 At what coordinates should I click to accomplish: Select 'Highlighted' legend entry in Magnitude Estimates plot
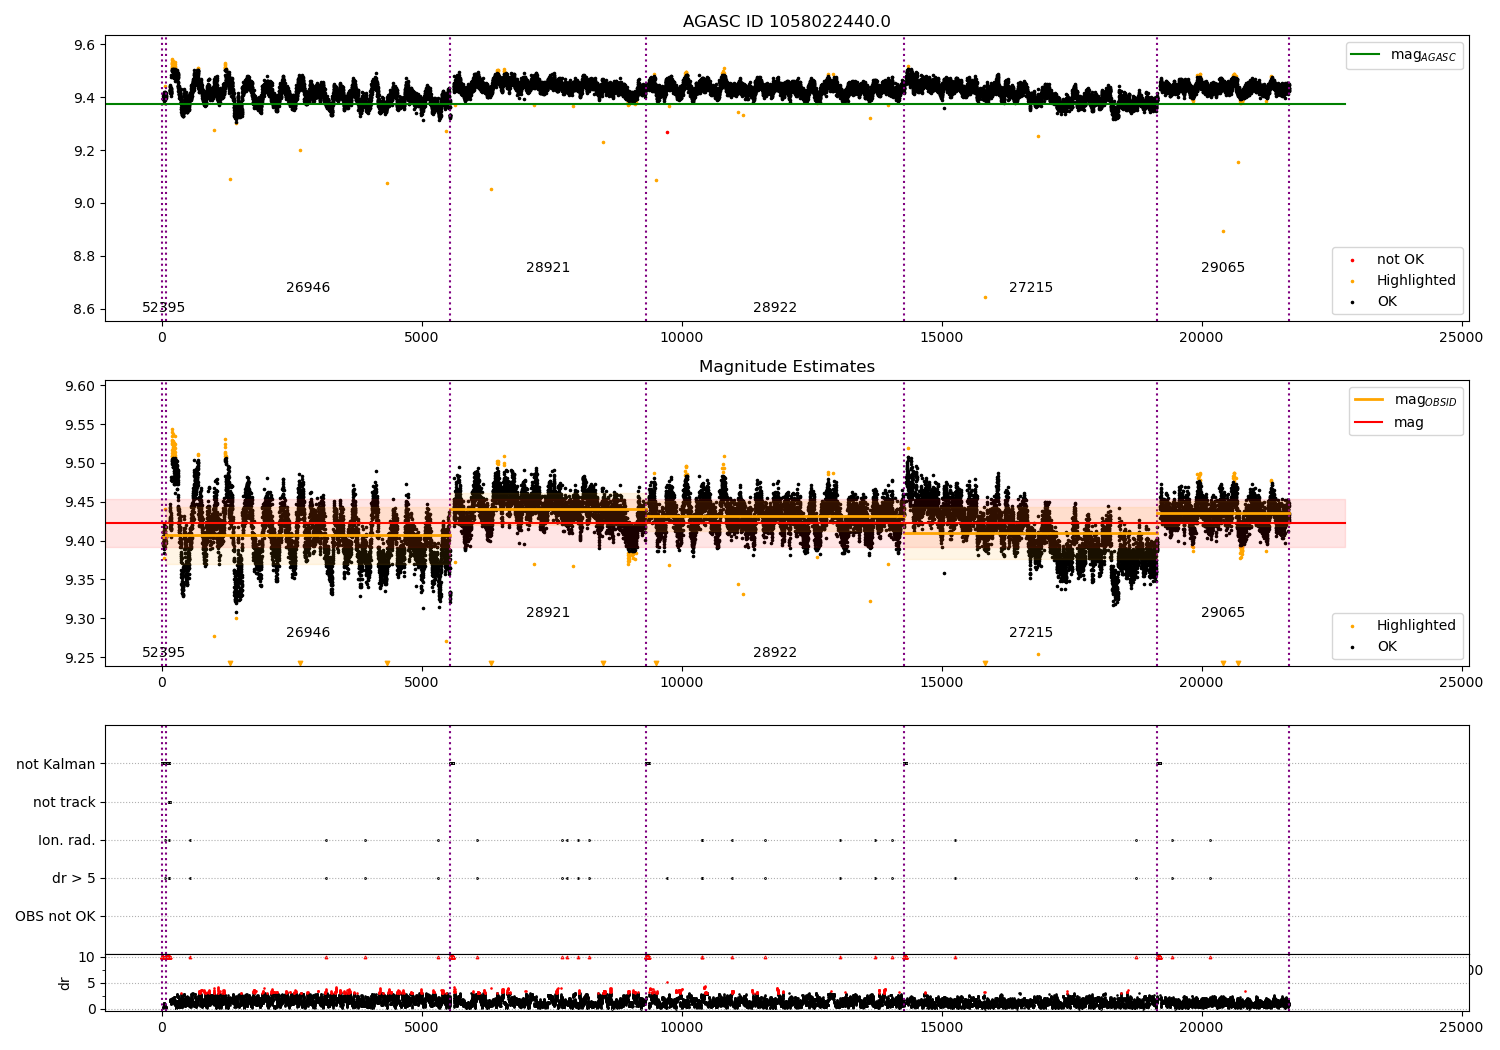tap(1403, 626)
